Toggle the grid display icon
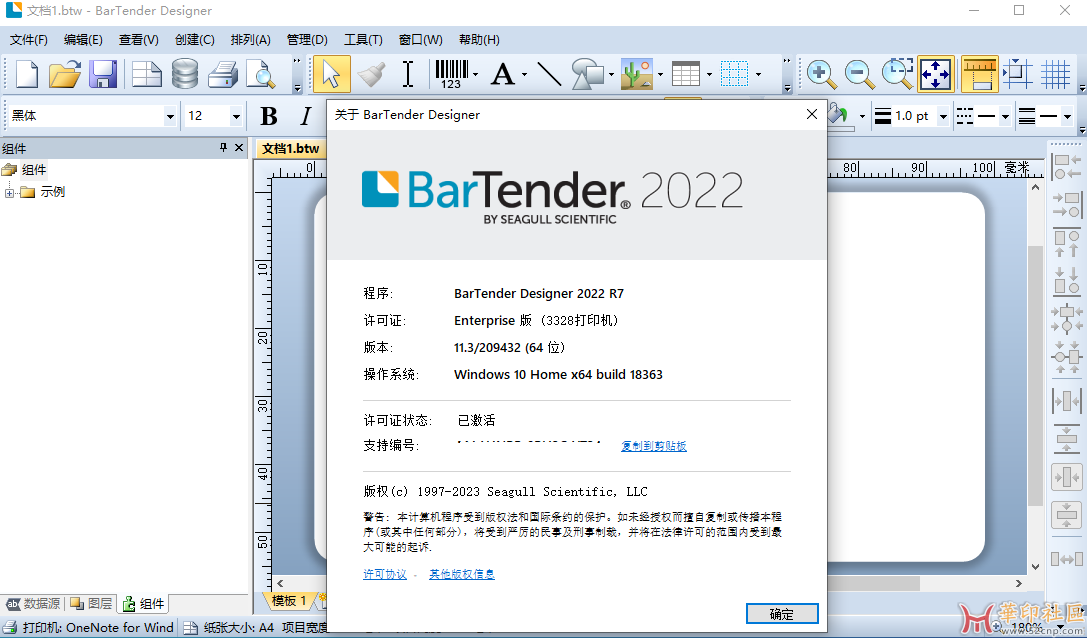This screenshot has width=1087, height=638. tap(1056, 74)
